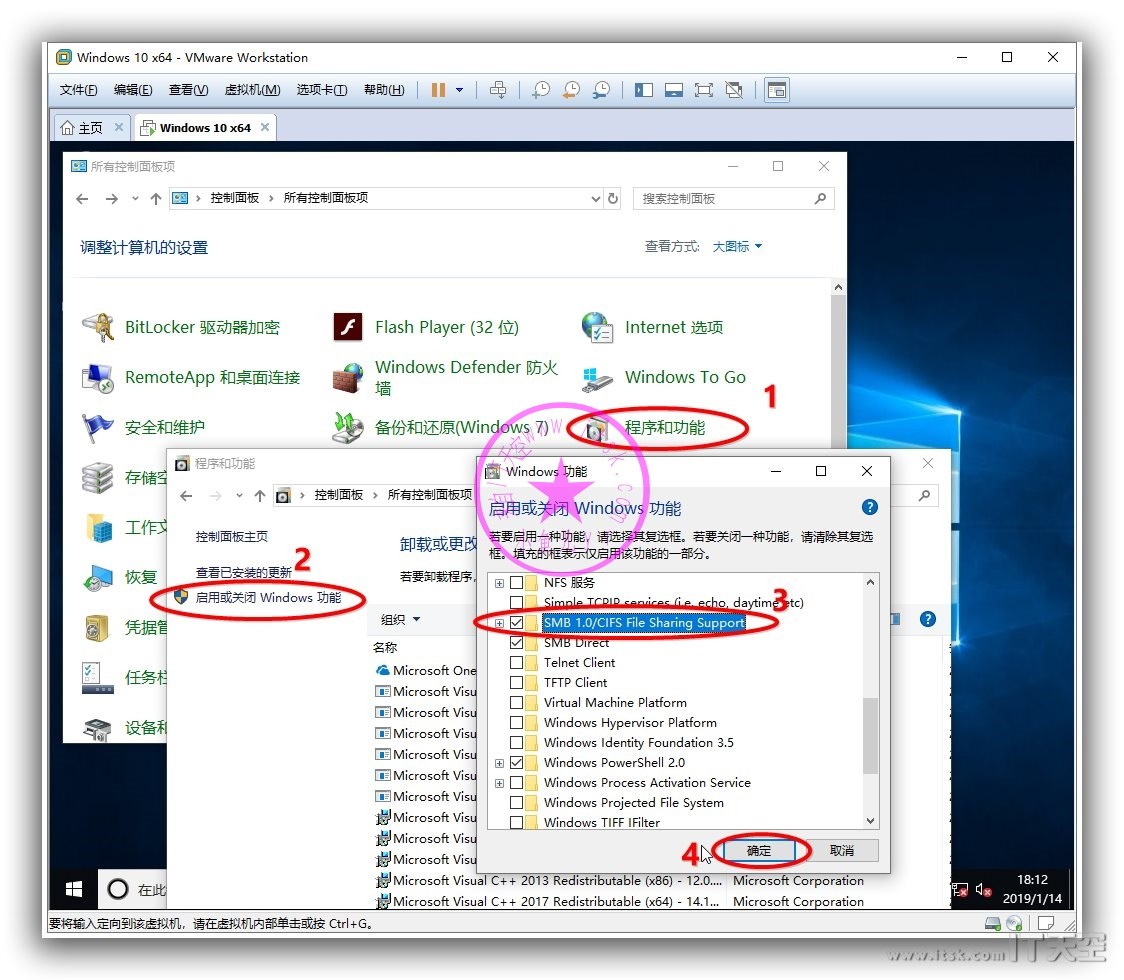Click 启用或关闭 Windows 功能 link

(268, 597)
